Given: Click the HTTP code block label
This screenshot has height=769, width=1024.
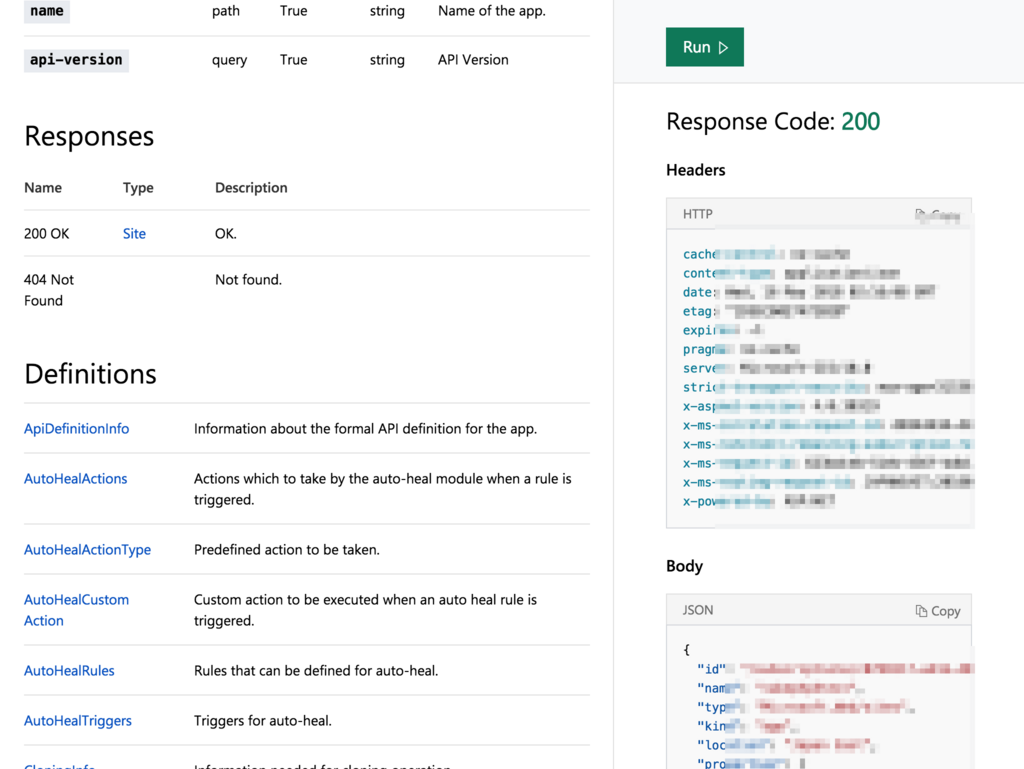Looking at the screenshot, I should 697,214.
